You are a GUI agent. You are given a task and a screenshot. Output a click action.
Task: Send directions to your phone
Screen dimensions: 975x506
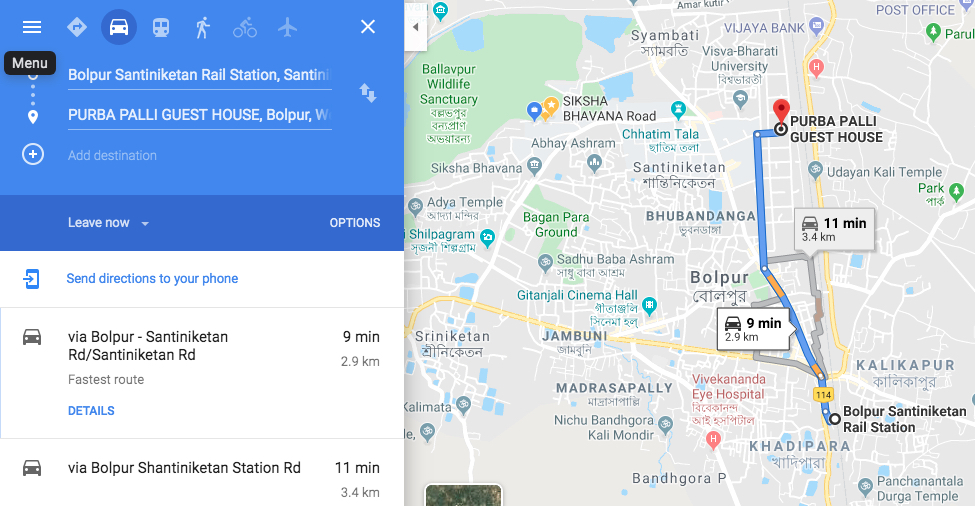[152, 278]
